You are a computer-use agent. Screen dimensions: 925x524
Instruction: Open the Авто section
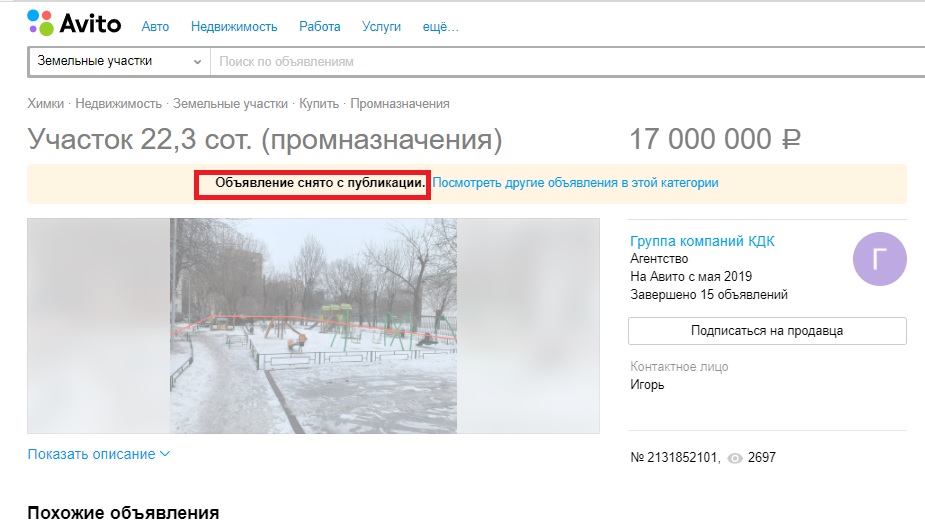(155, 27)
